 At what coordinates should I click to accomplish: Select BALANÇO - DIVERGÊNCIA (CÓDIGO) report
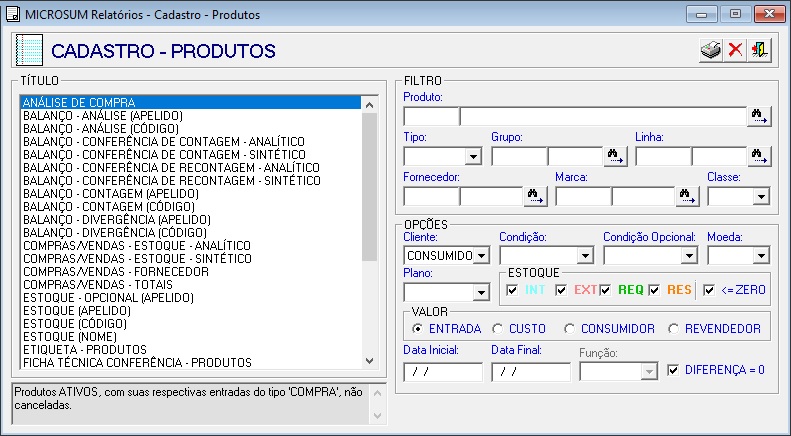(x=191, y=233)
